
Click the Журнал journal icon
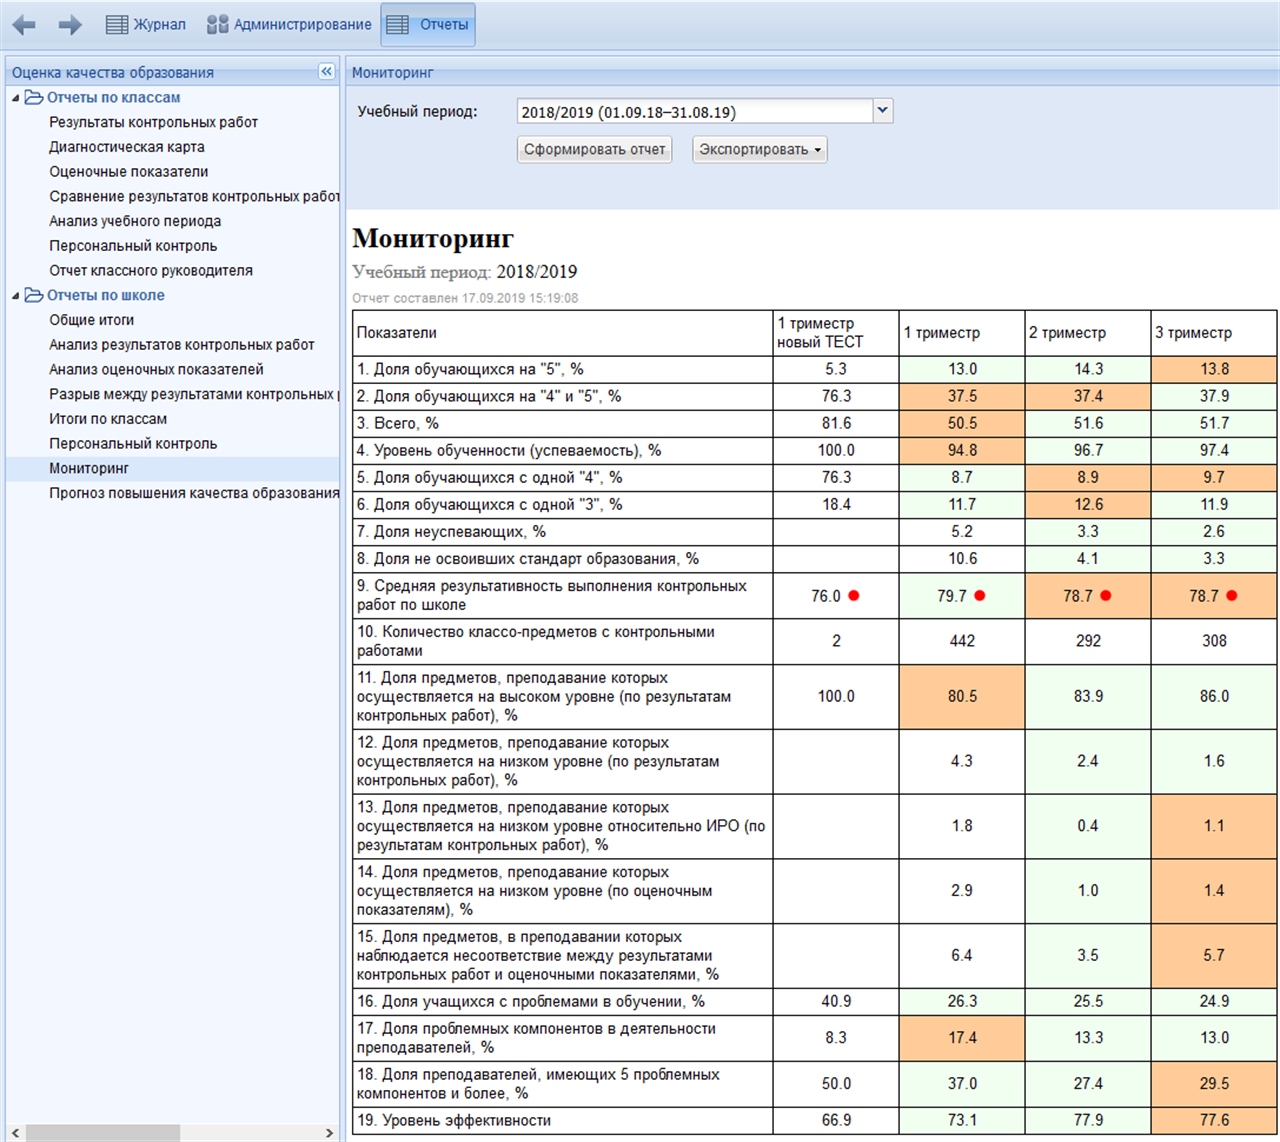point(117,25)
